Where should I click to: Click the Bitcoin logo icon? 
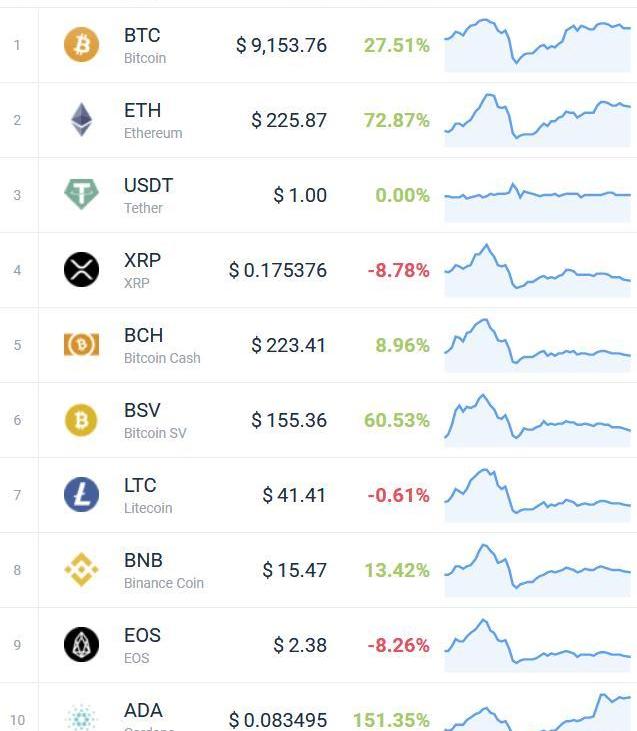(x=82, y=45)
